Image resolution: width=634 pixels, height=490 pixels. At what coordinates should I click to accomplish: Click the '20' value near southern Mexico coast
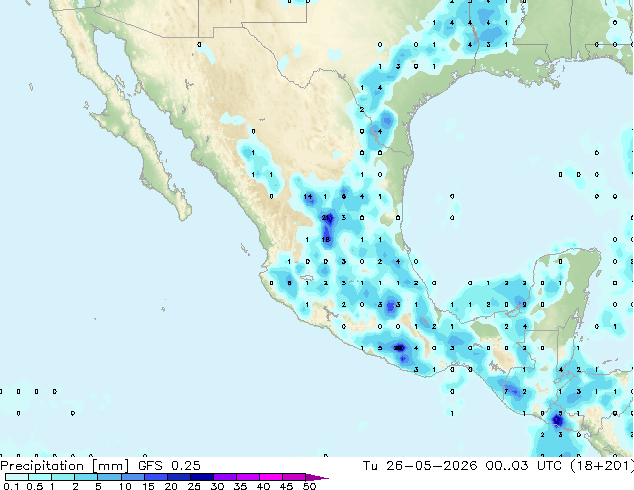coord(398,348)
